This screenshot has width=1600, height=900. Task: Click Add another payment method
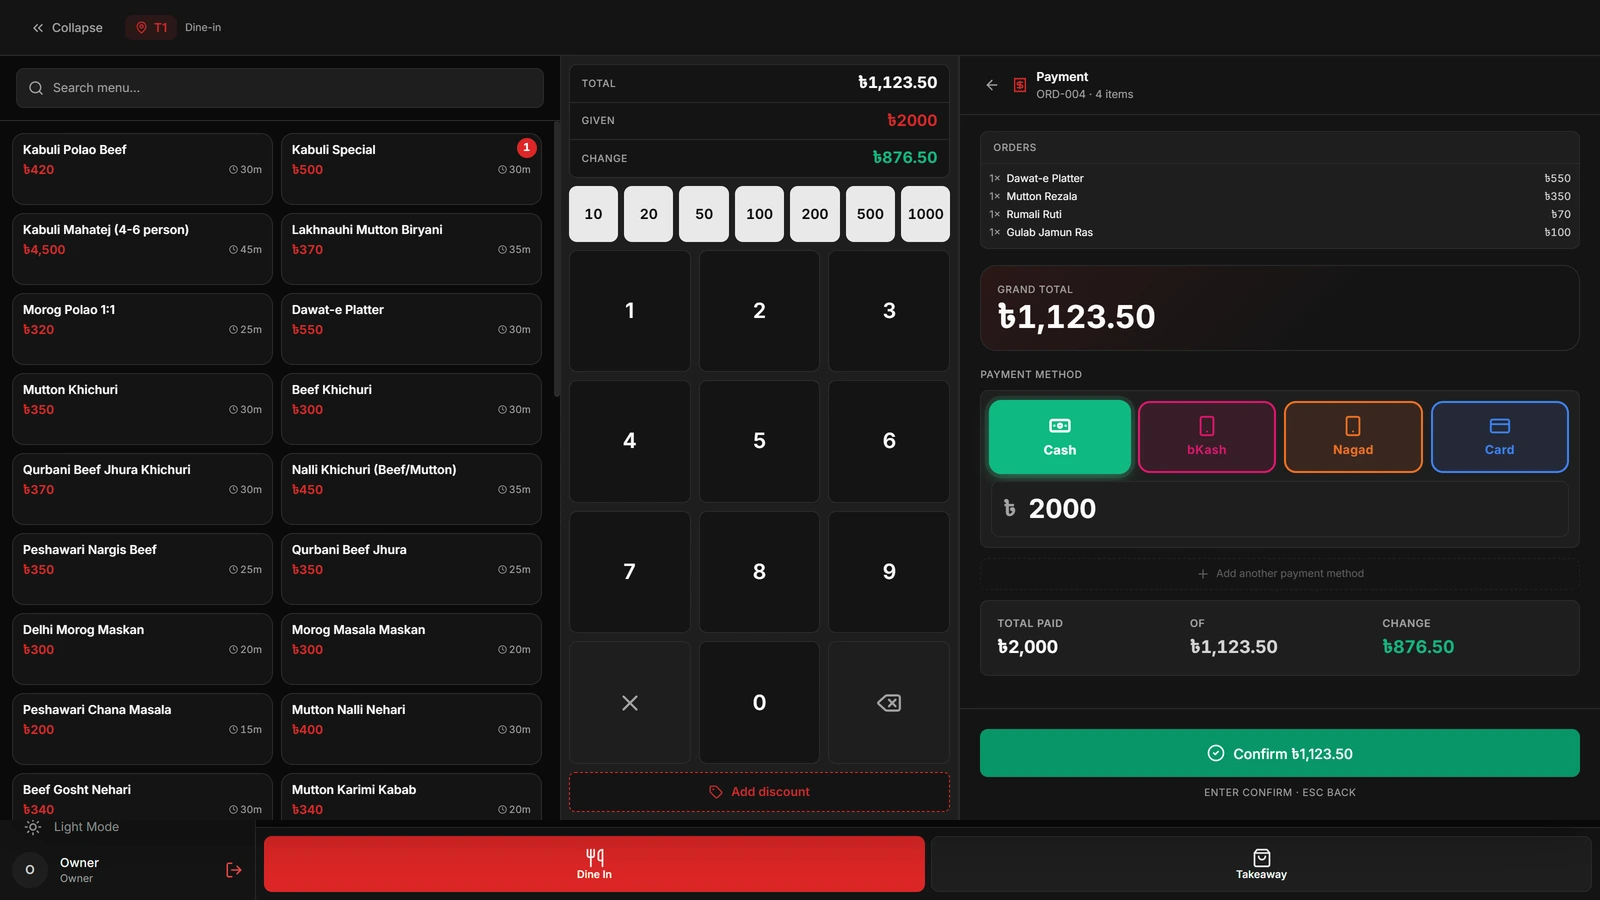click(1280, 574)
